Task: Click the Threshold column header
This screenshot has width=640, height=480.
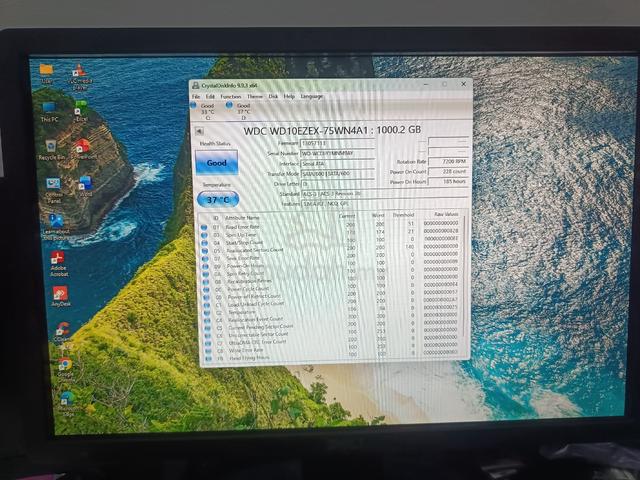Action: tap(403, 215)
